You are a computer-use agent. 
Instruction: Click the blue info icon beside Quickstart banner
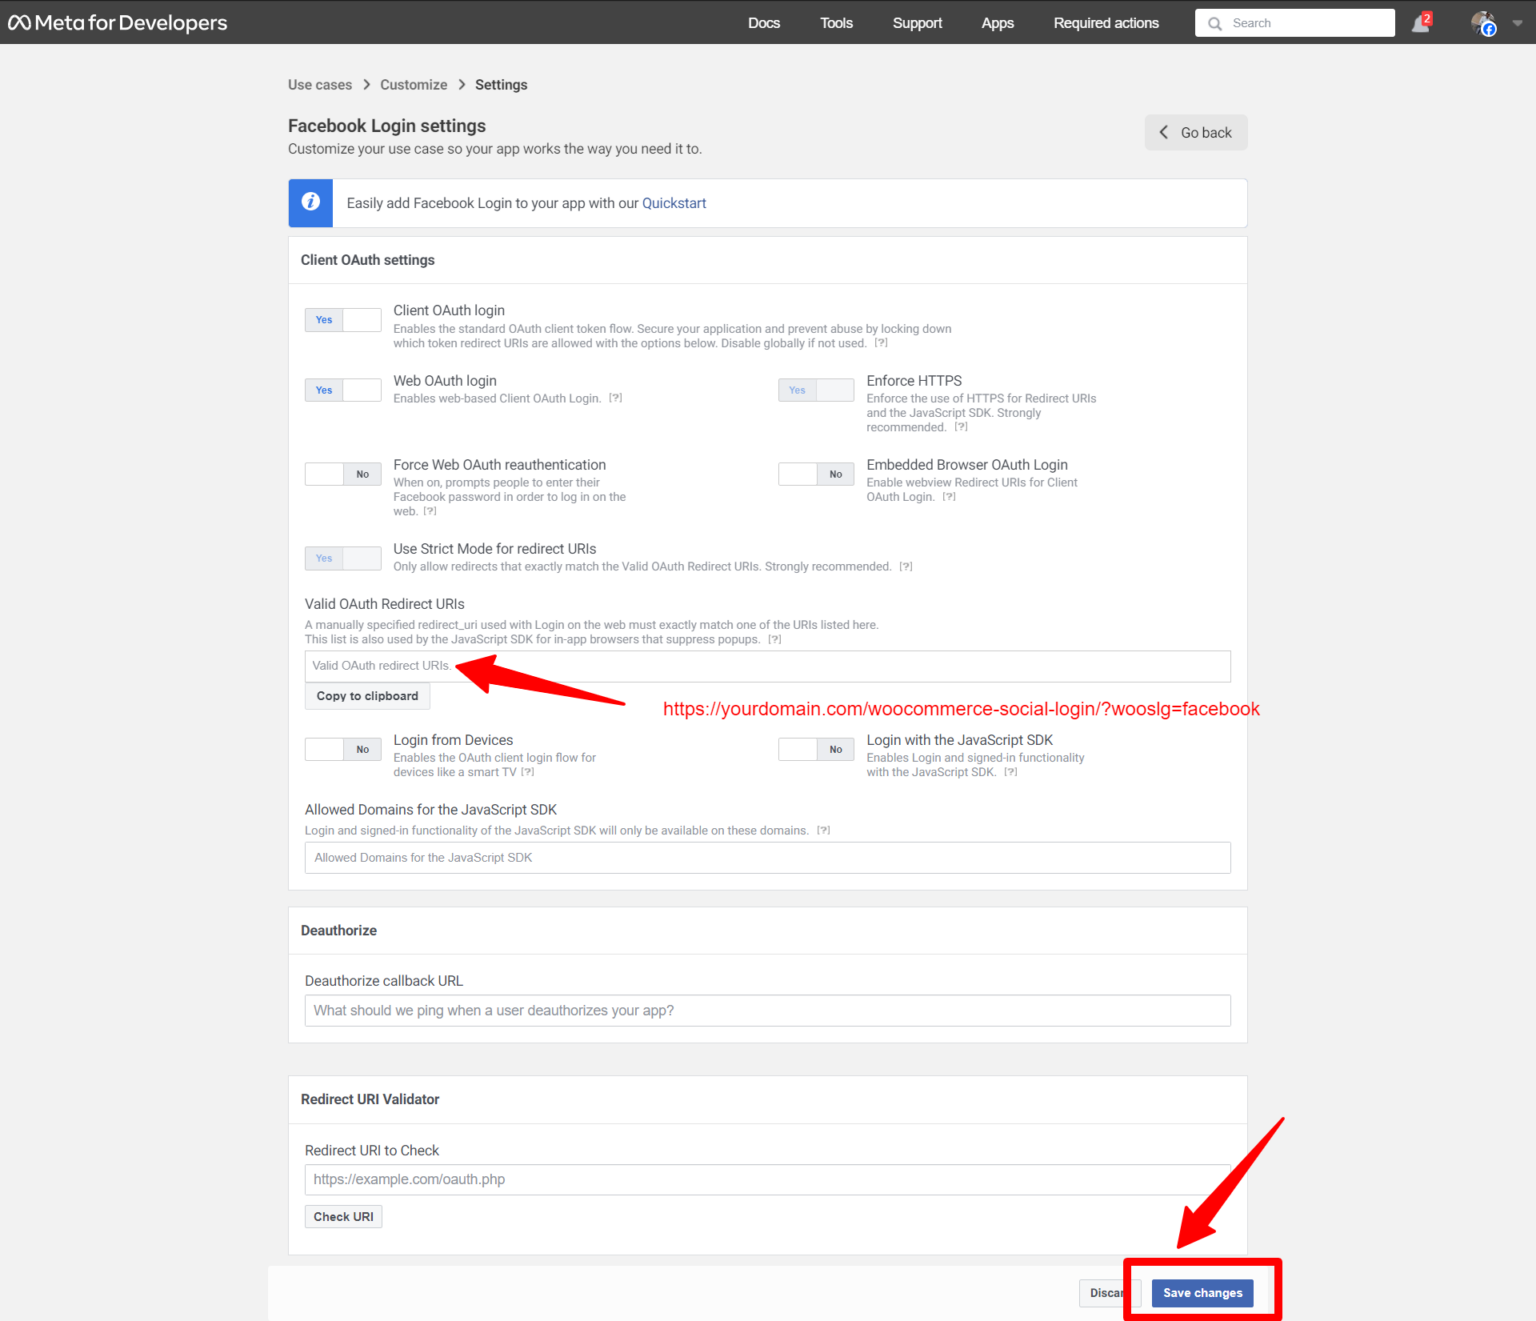coord(310,202)
